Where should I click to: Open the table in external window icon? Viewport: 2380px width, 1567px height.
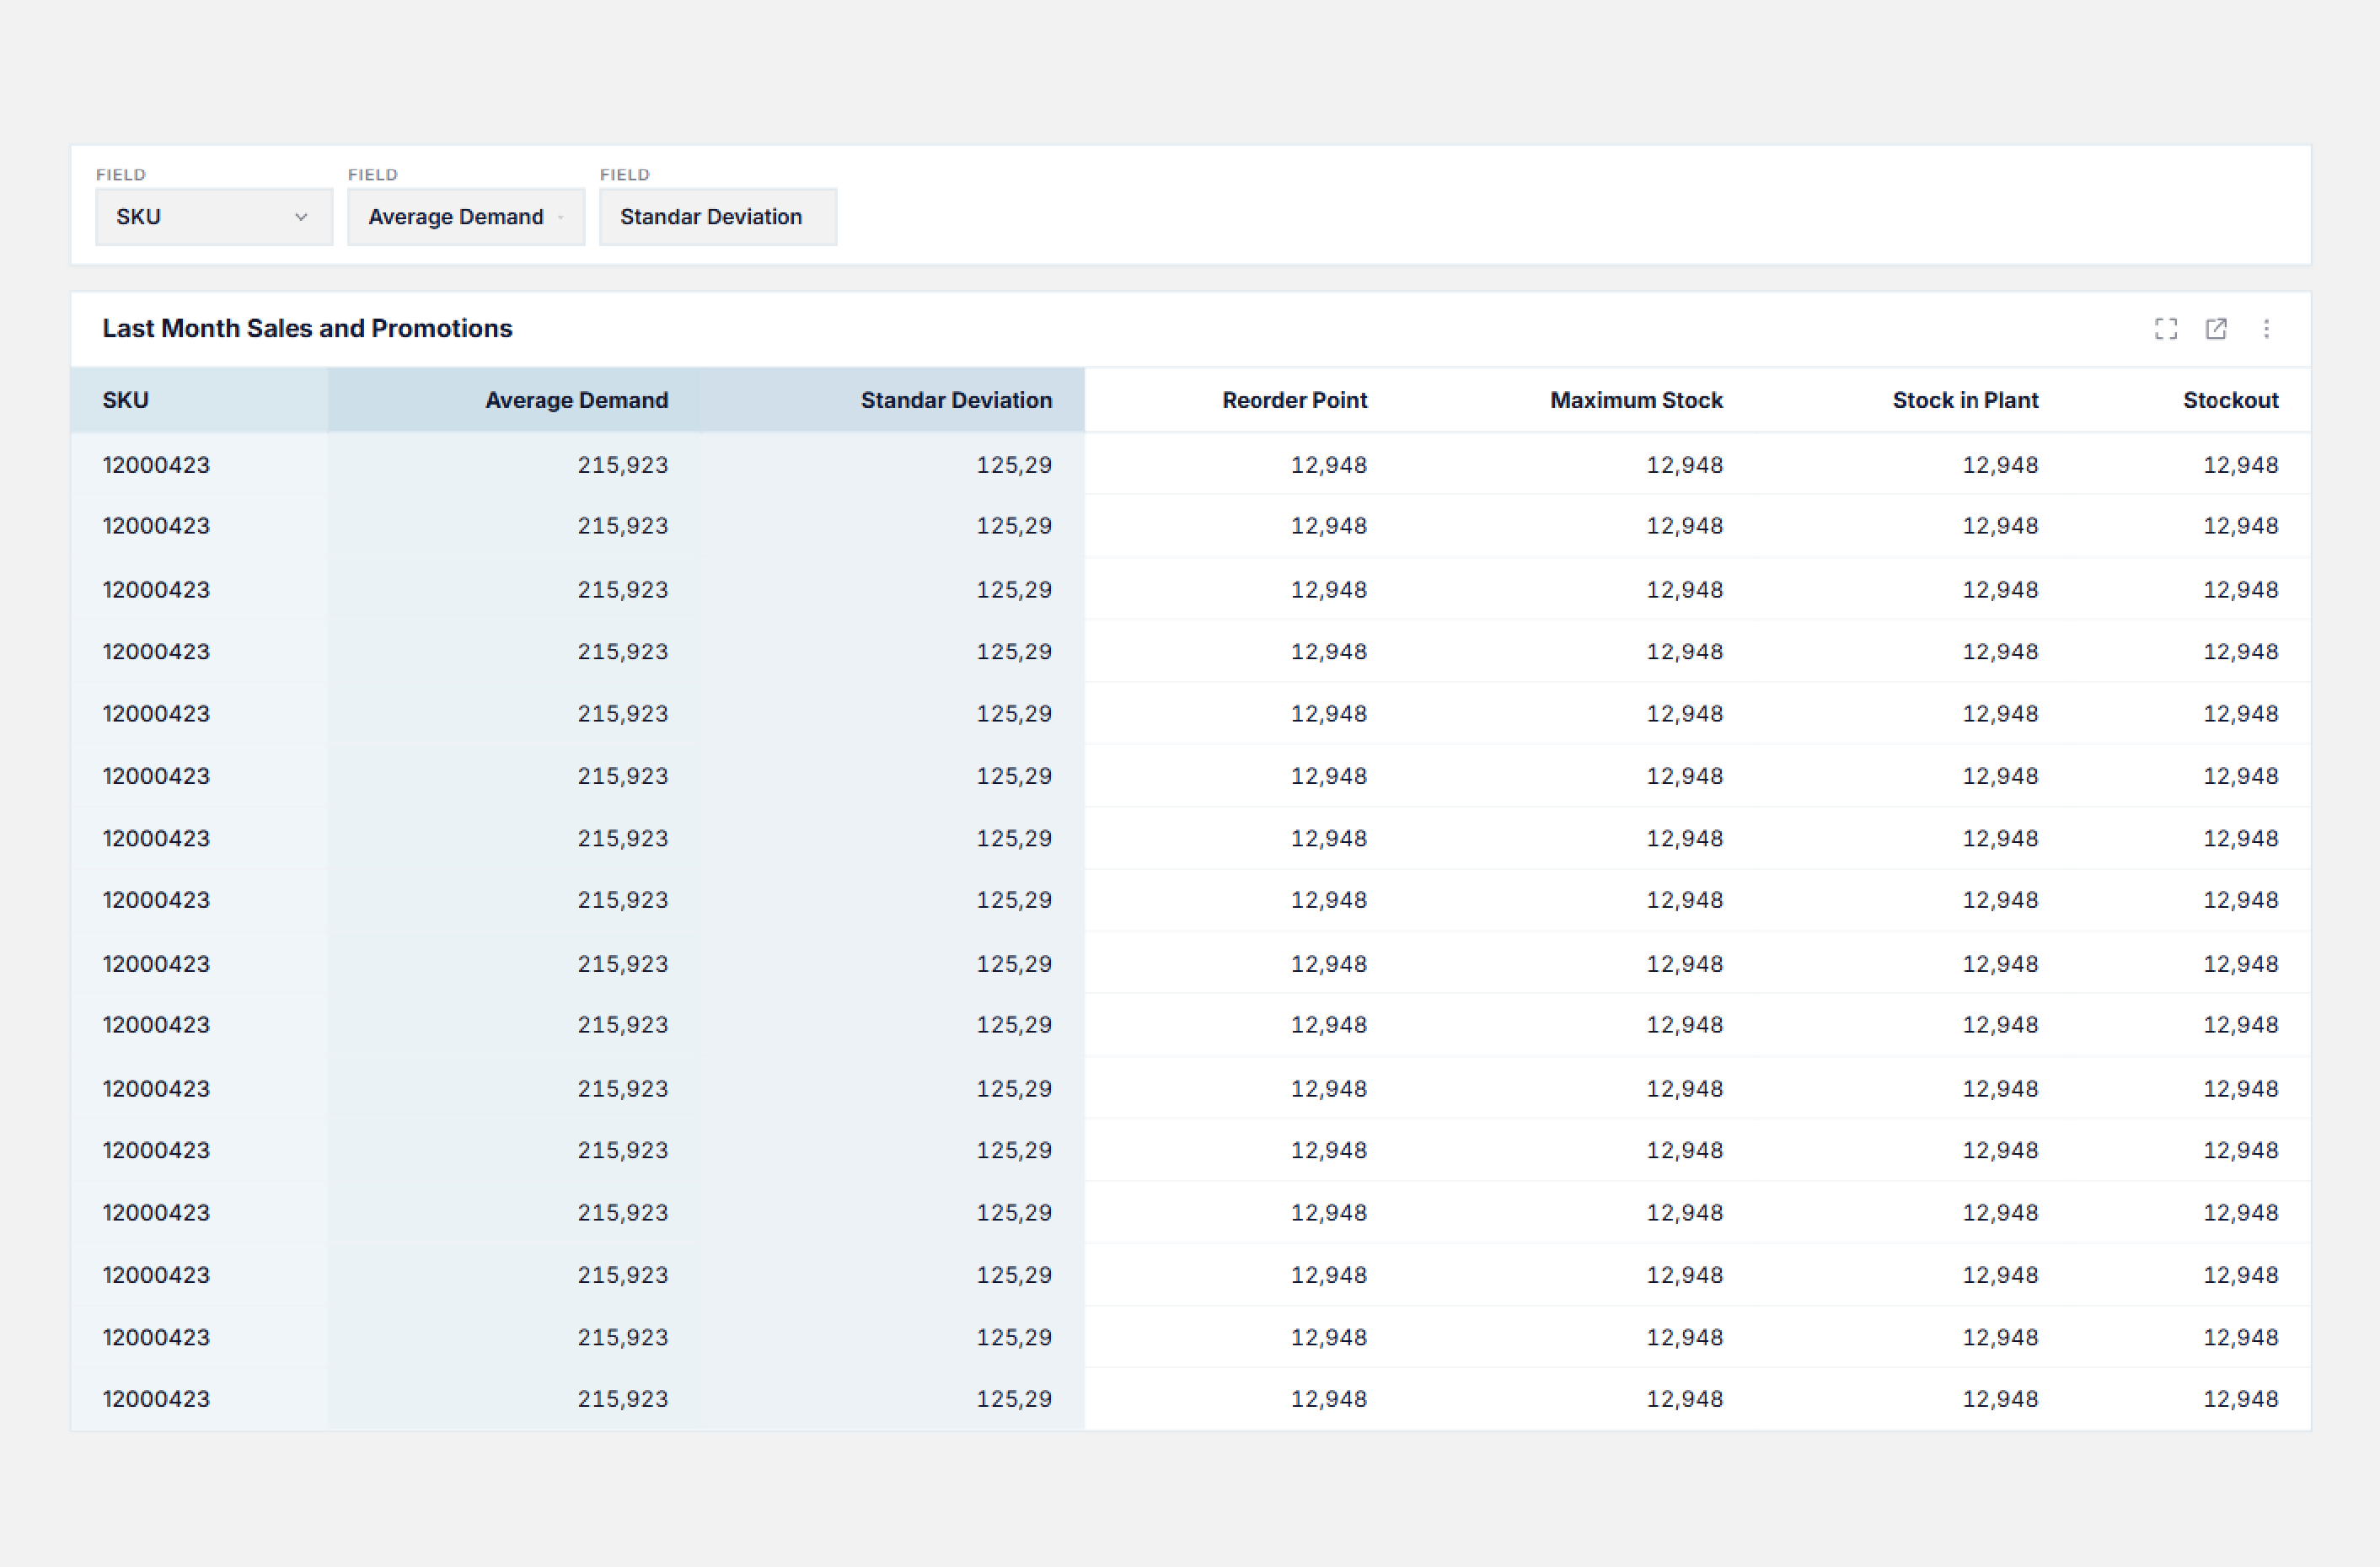click(x=2216, y=329)
